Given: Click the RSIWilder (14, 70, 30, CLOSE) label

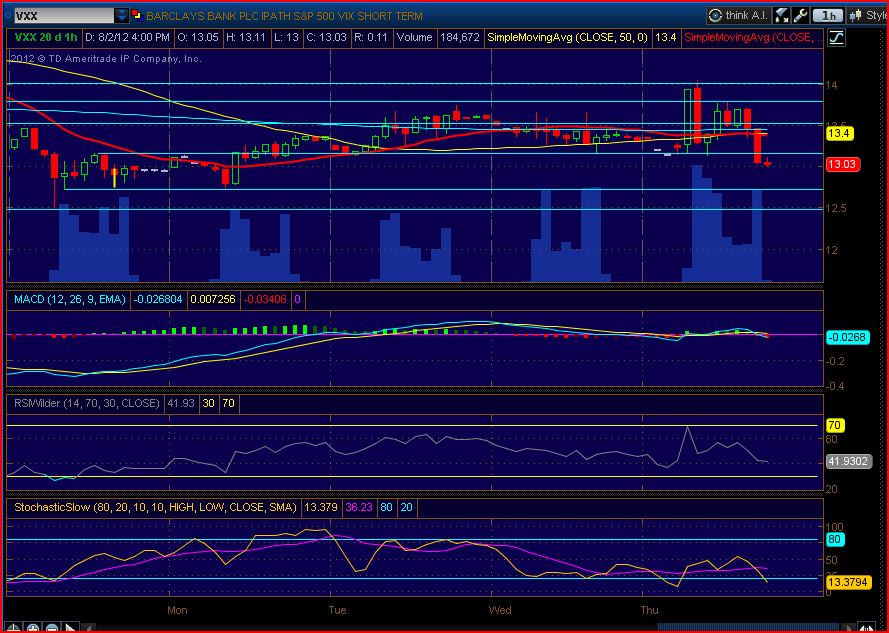Looking at the screenshot, I should [87, 403].
